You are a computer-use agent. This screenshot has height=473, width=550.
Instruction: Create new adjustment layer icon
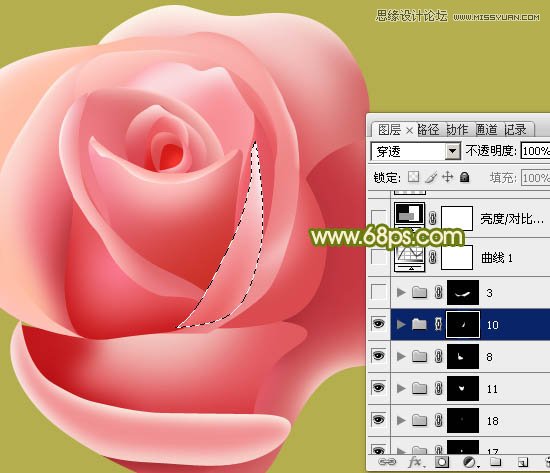click(470, 462)
